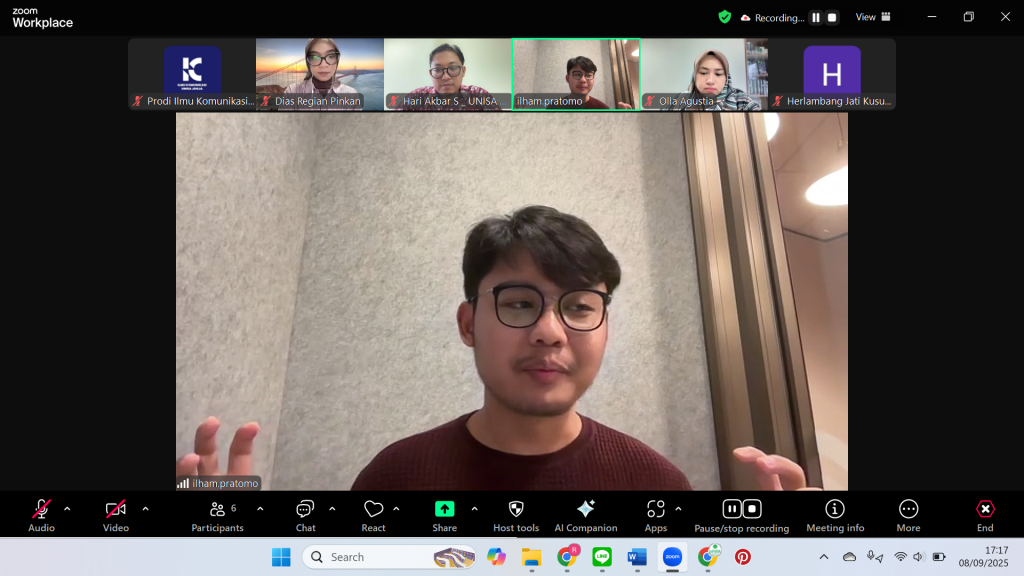The width and height of the screenshot is (1024, 576).
Task: Expand share options arrow next to Share
Action: pos(474,509)
